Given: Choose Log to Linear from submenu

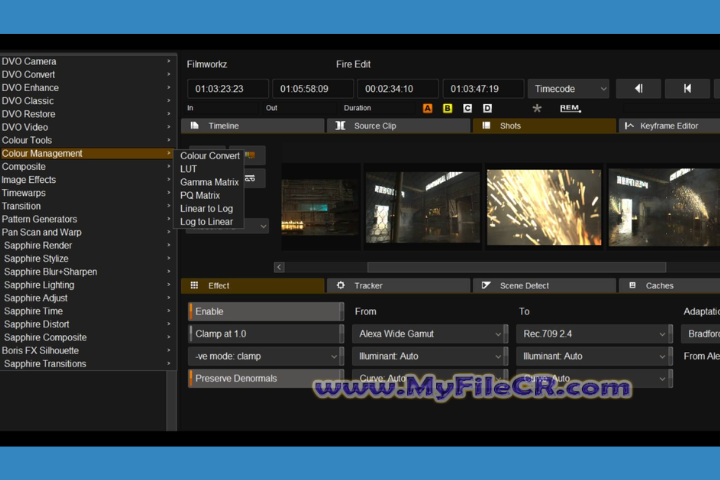Looking at the screenshot, I should pyautogui.click(x=206, y=222).
